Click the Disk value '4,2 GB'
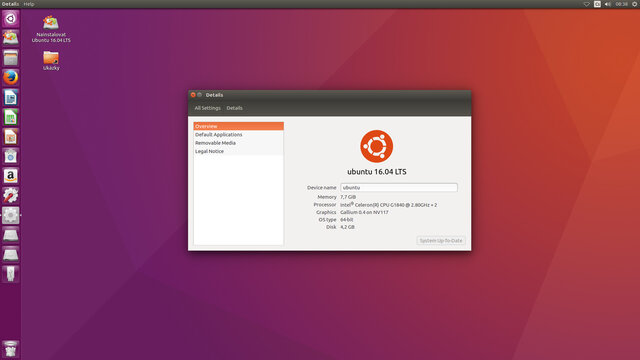Viewport: 640px width, 360px height. 347,227
